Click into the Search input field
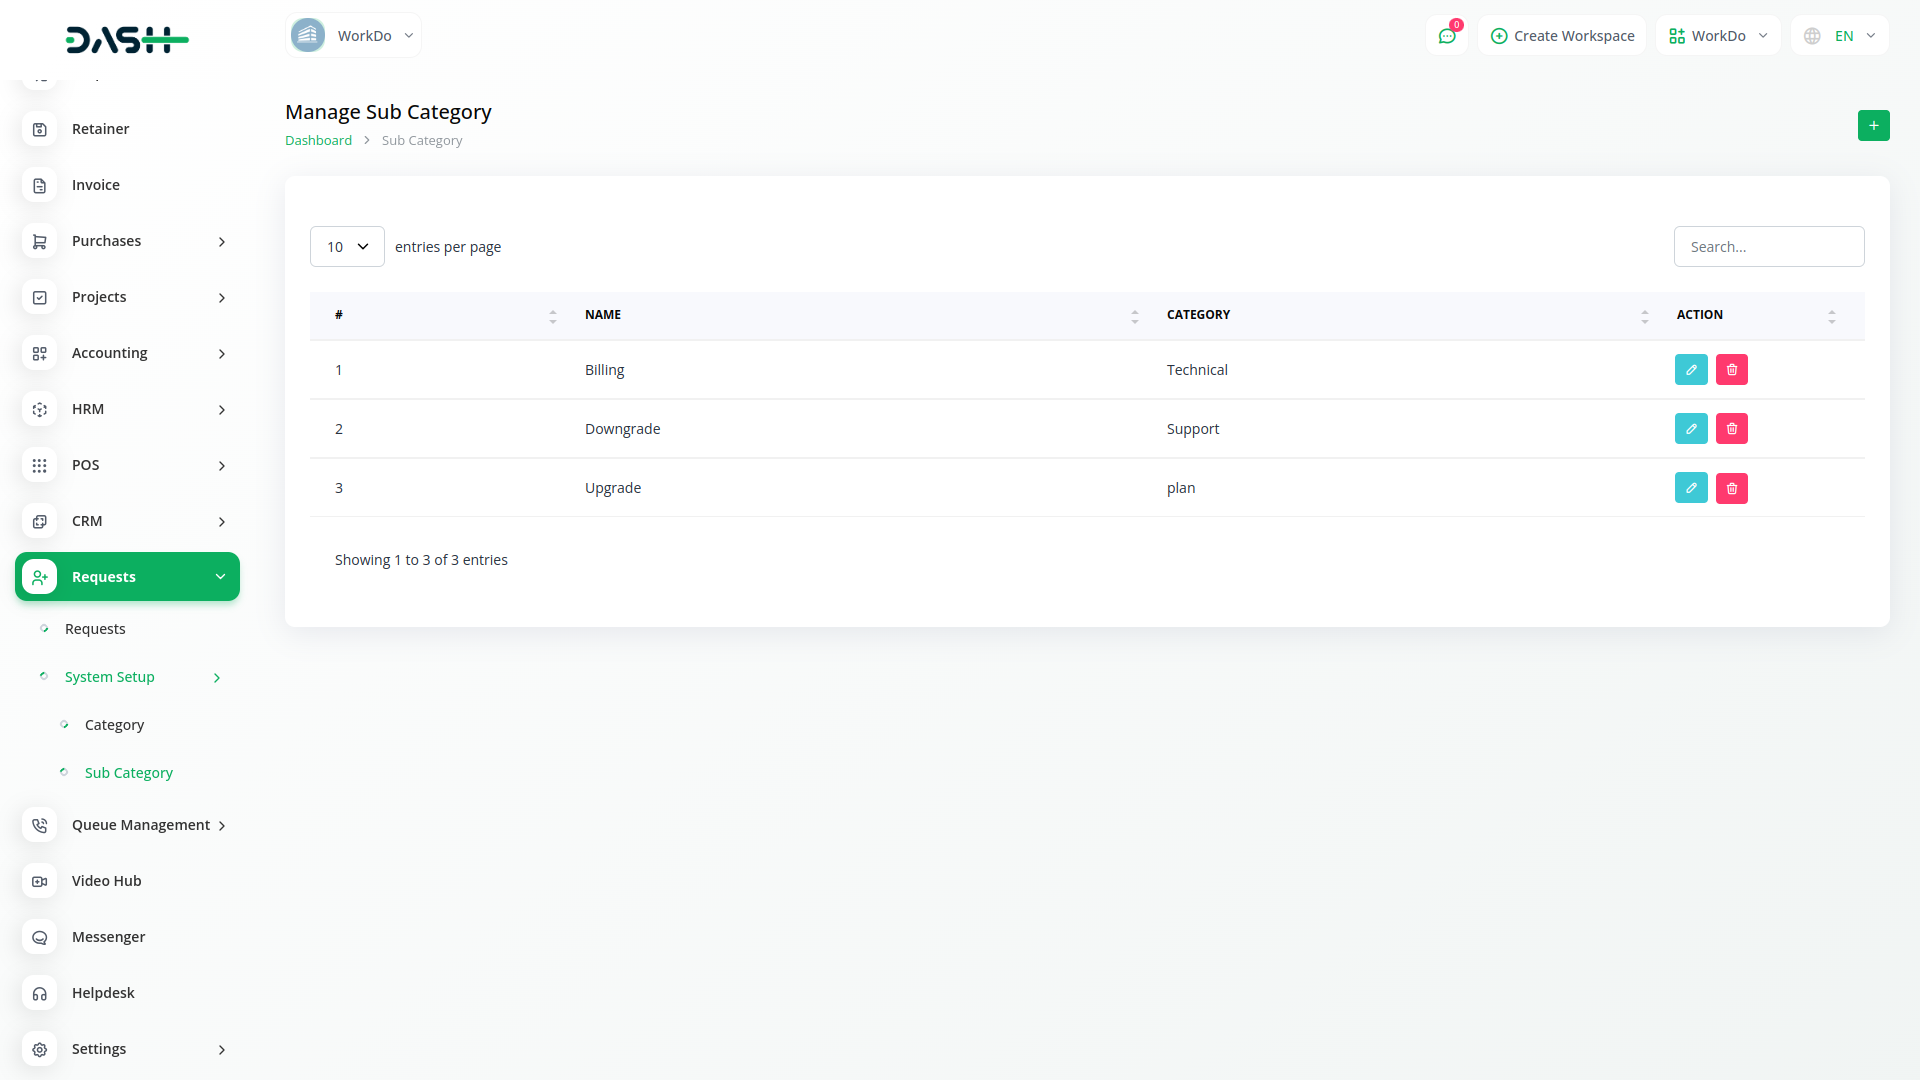 coord(1768,247)
